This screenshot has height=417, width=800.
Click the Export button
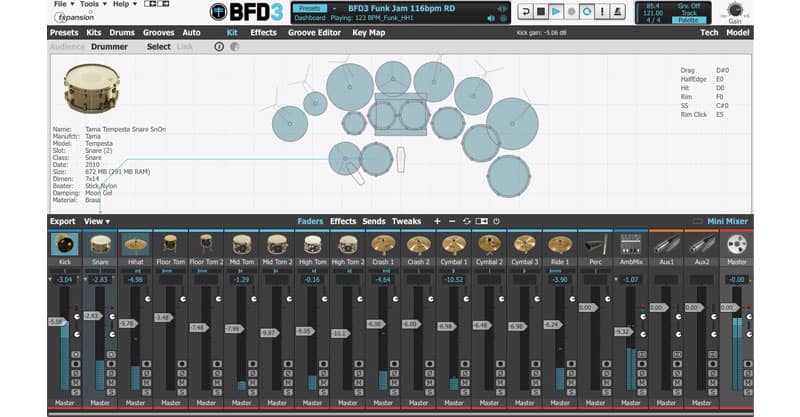pyautogui.click(x=62, y=221)
